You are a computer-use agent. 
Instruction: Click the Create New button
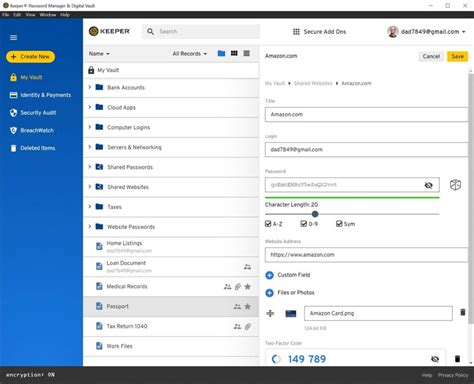pyautogui.click(x=31, y=57)
